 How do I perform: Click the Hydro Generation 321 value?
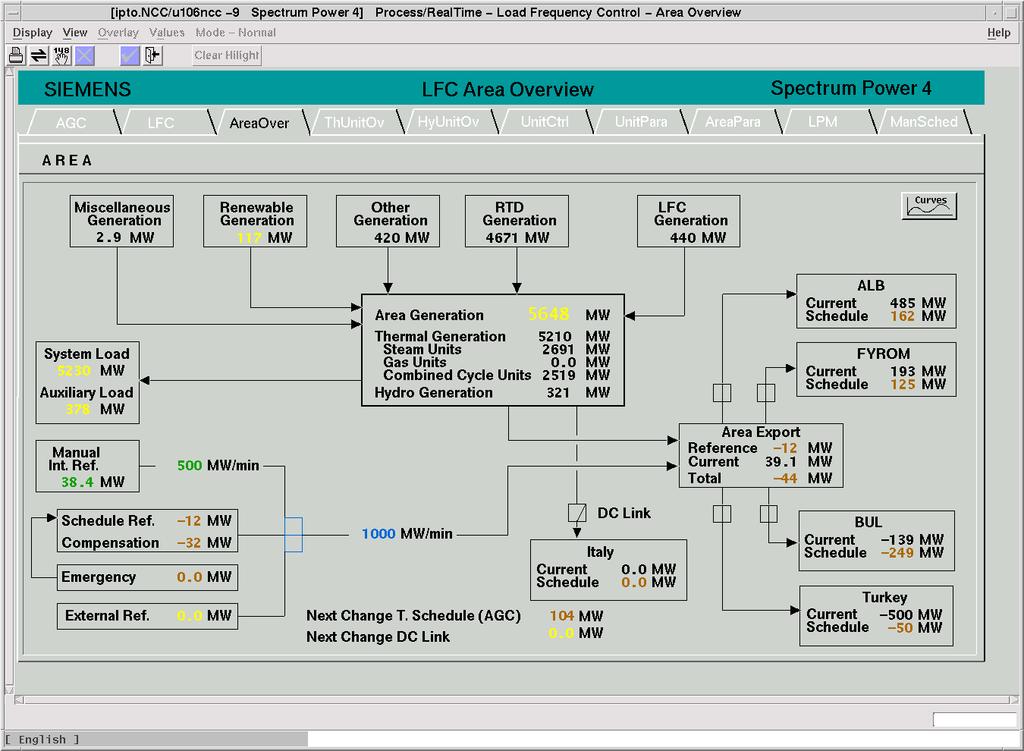pos(558,392)
